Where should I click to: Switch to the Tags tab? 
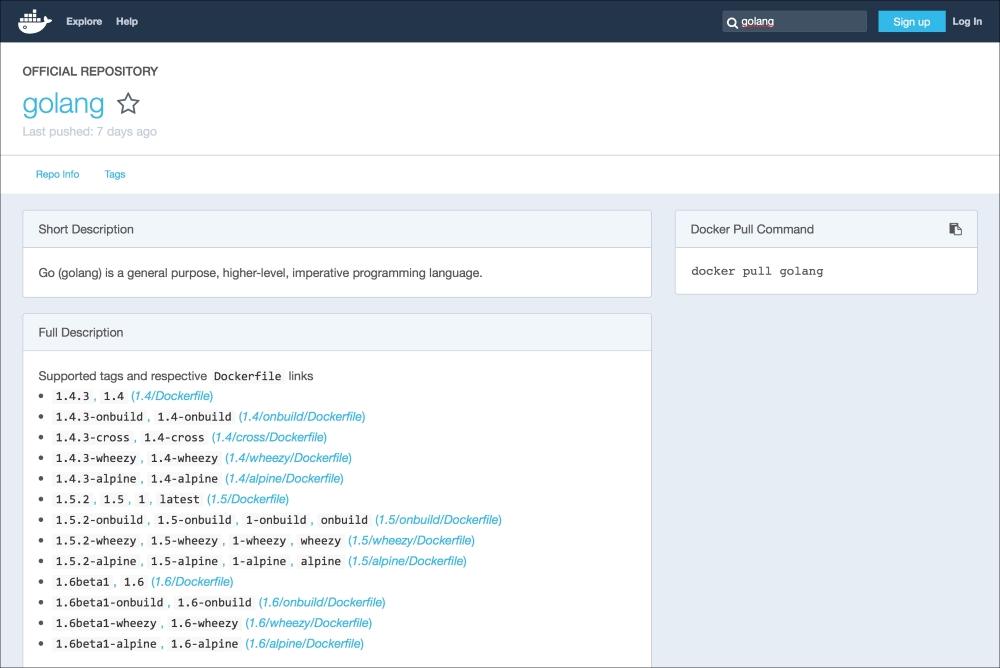(x=115, y=174)
